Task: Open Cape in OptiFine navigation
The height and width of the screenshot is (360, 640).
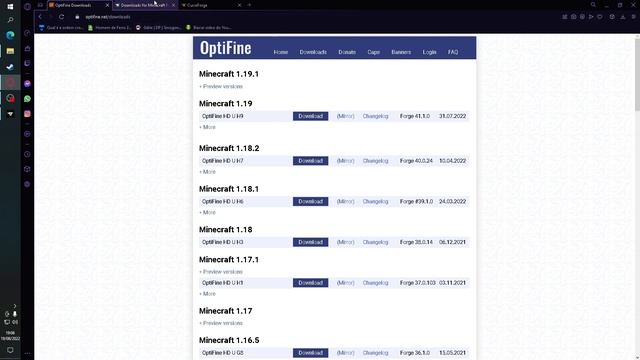Action: (x=373, y=52)
